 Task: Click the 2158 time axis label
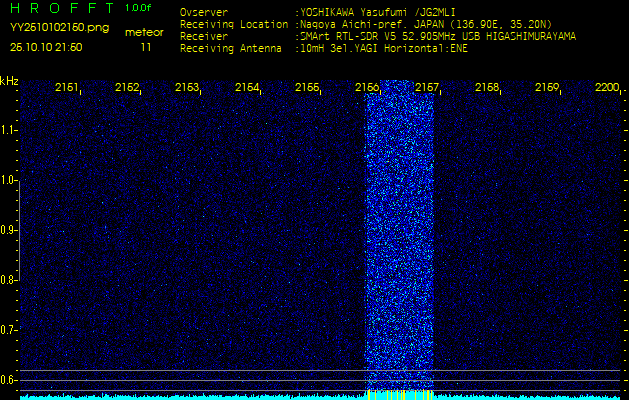[x=487, y=87]
